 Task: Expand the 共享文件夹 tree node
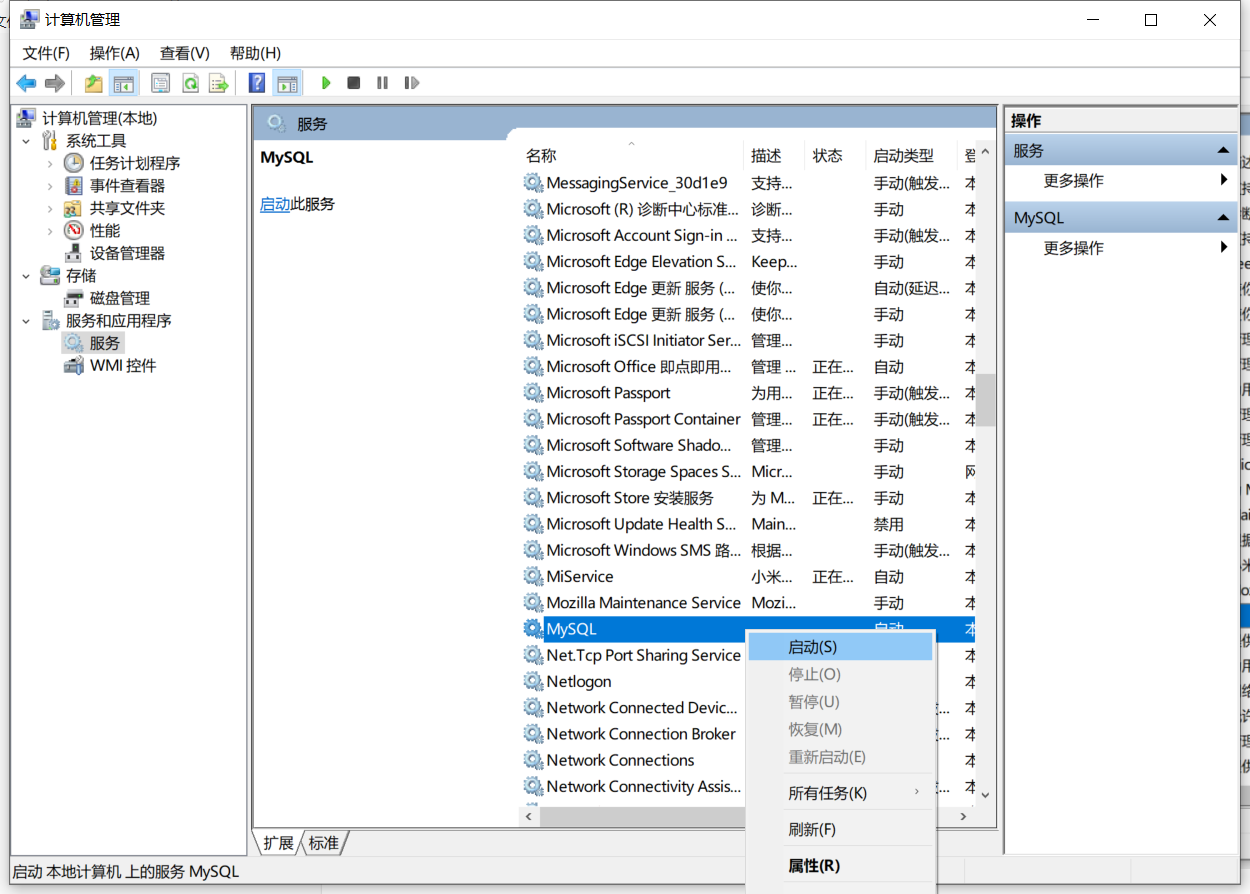pos(50,208)
